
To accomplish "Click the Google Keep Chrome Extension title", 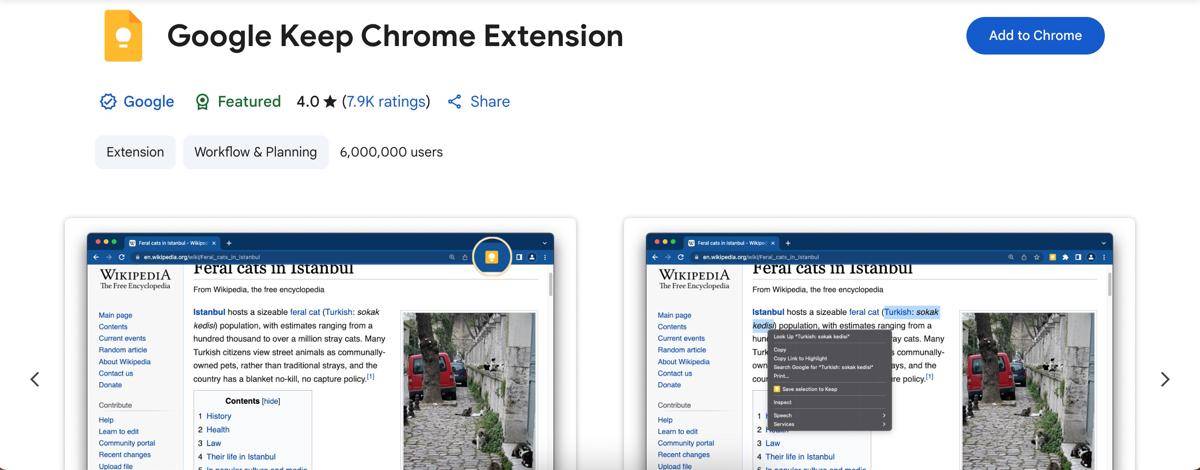I will click(395, 36).
